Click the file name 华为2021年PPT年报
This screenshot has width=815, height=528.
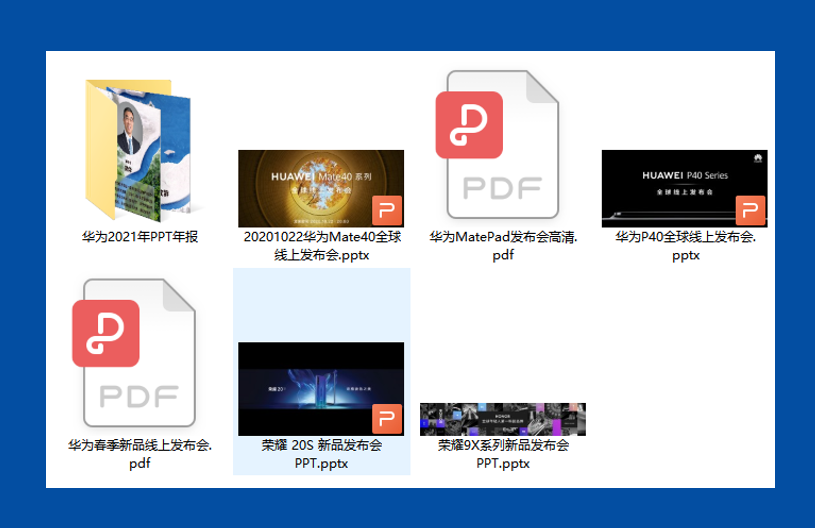(x=140, y=237)
